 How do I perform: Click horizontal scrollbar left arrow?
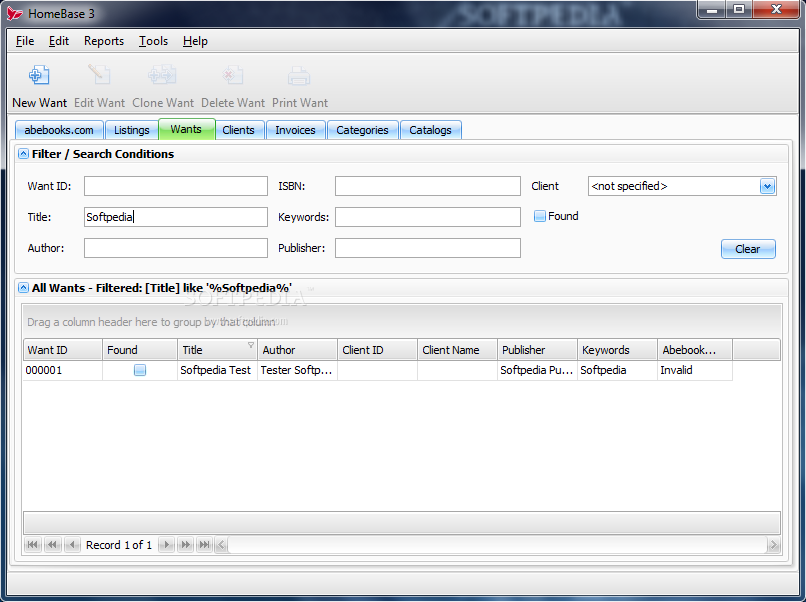click(222, 544)
